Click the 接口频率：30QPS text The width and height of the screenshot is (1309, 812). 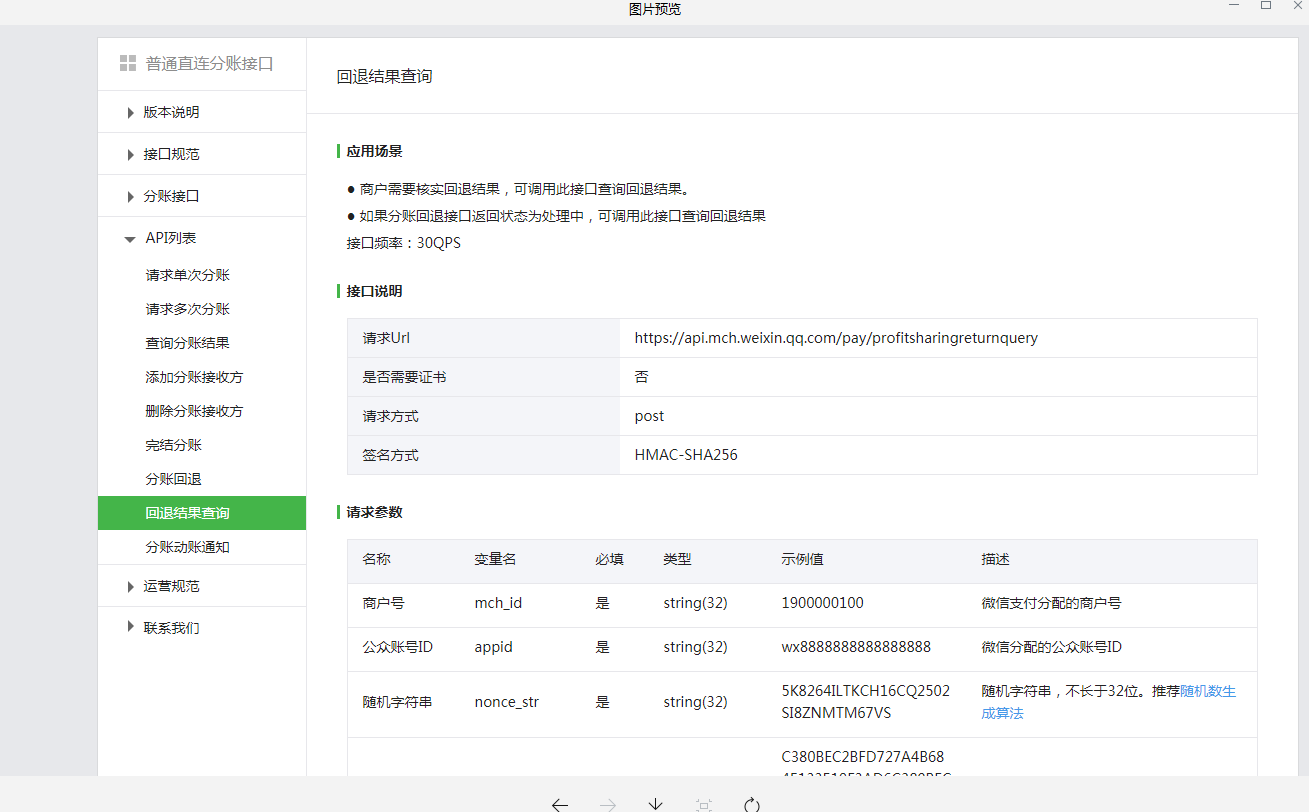coord(404,243)
